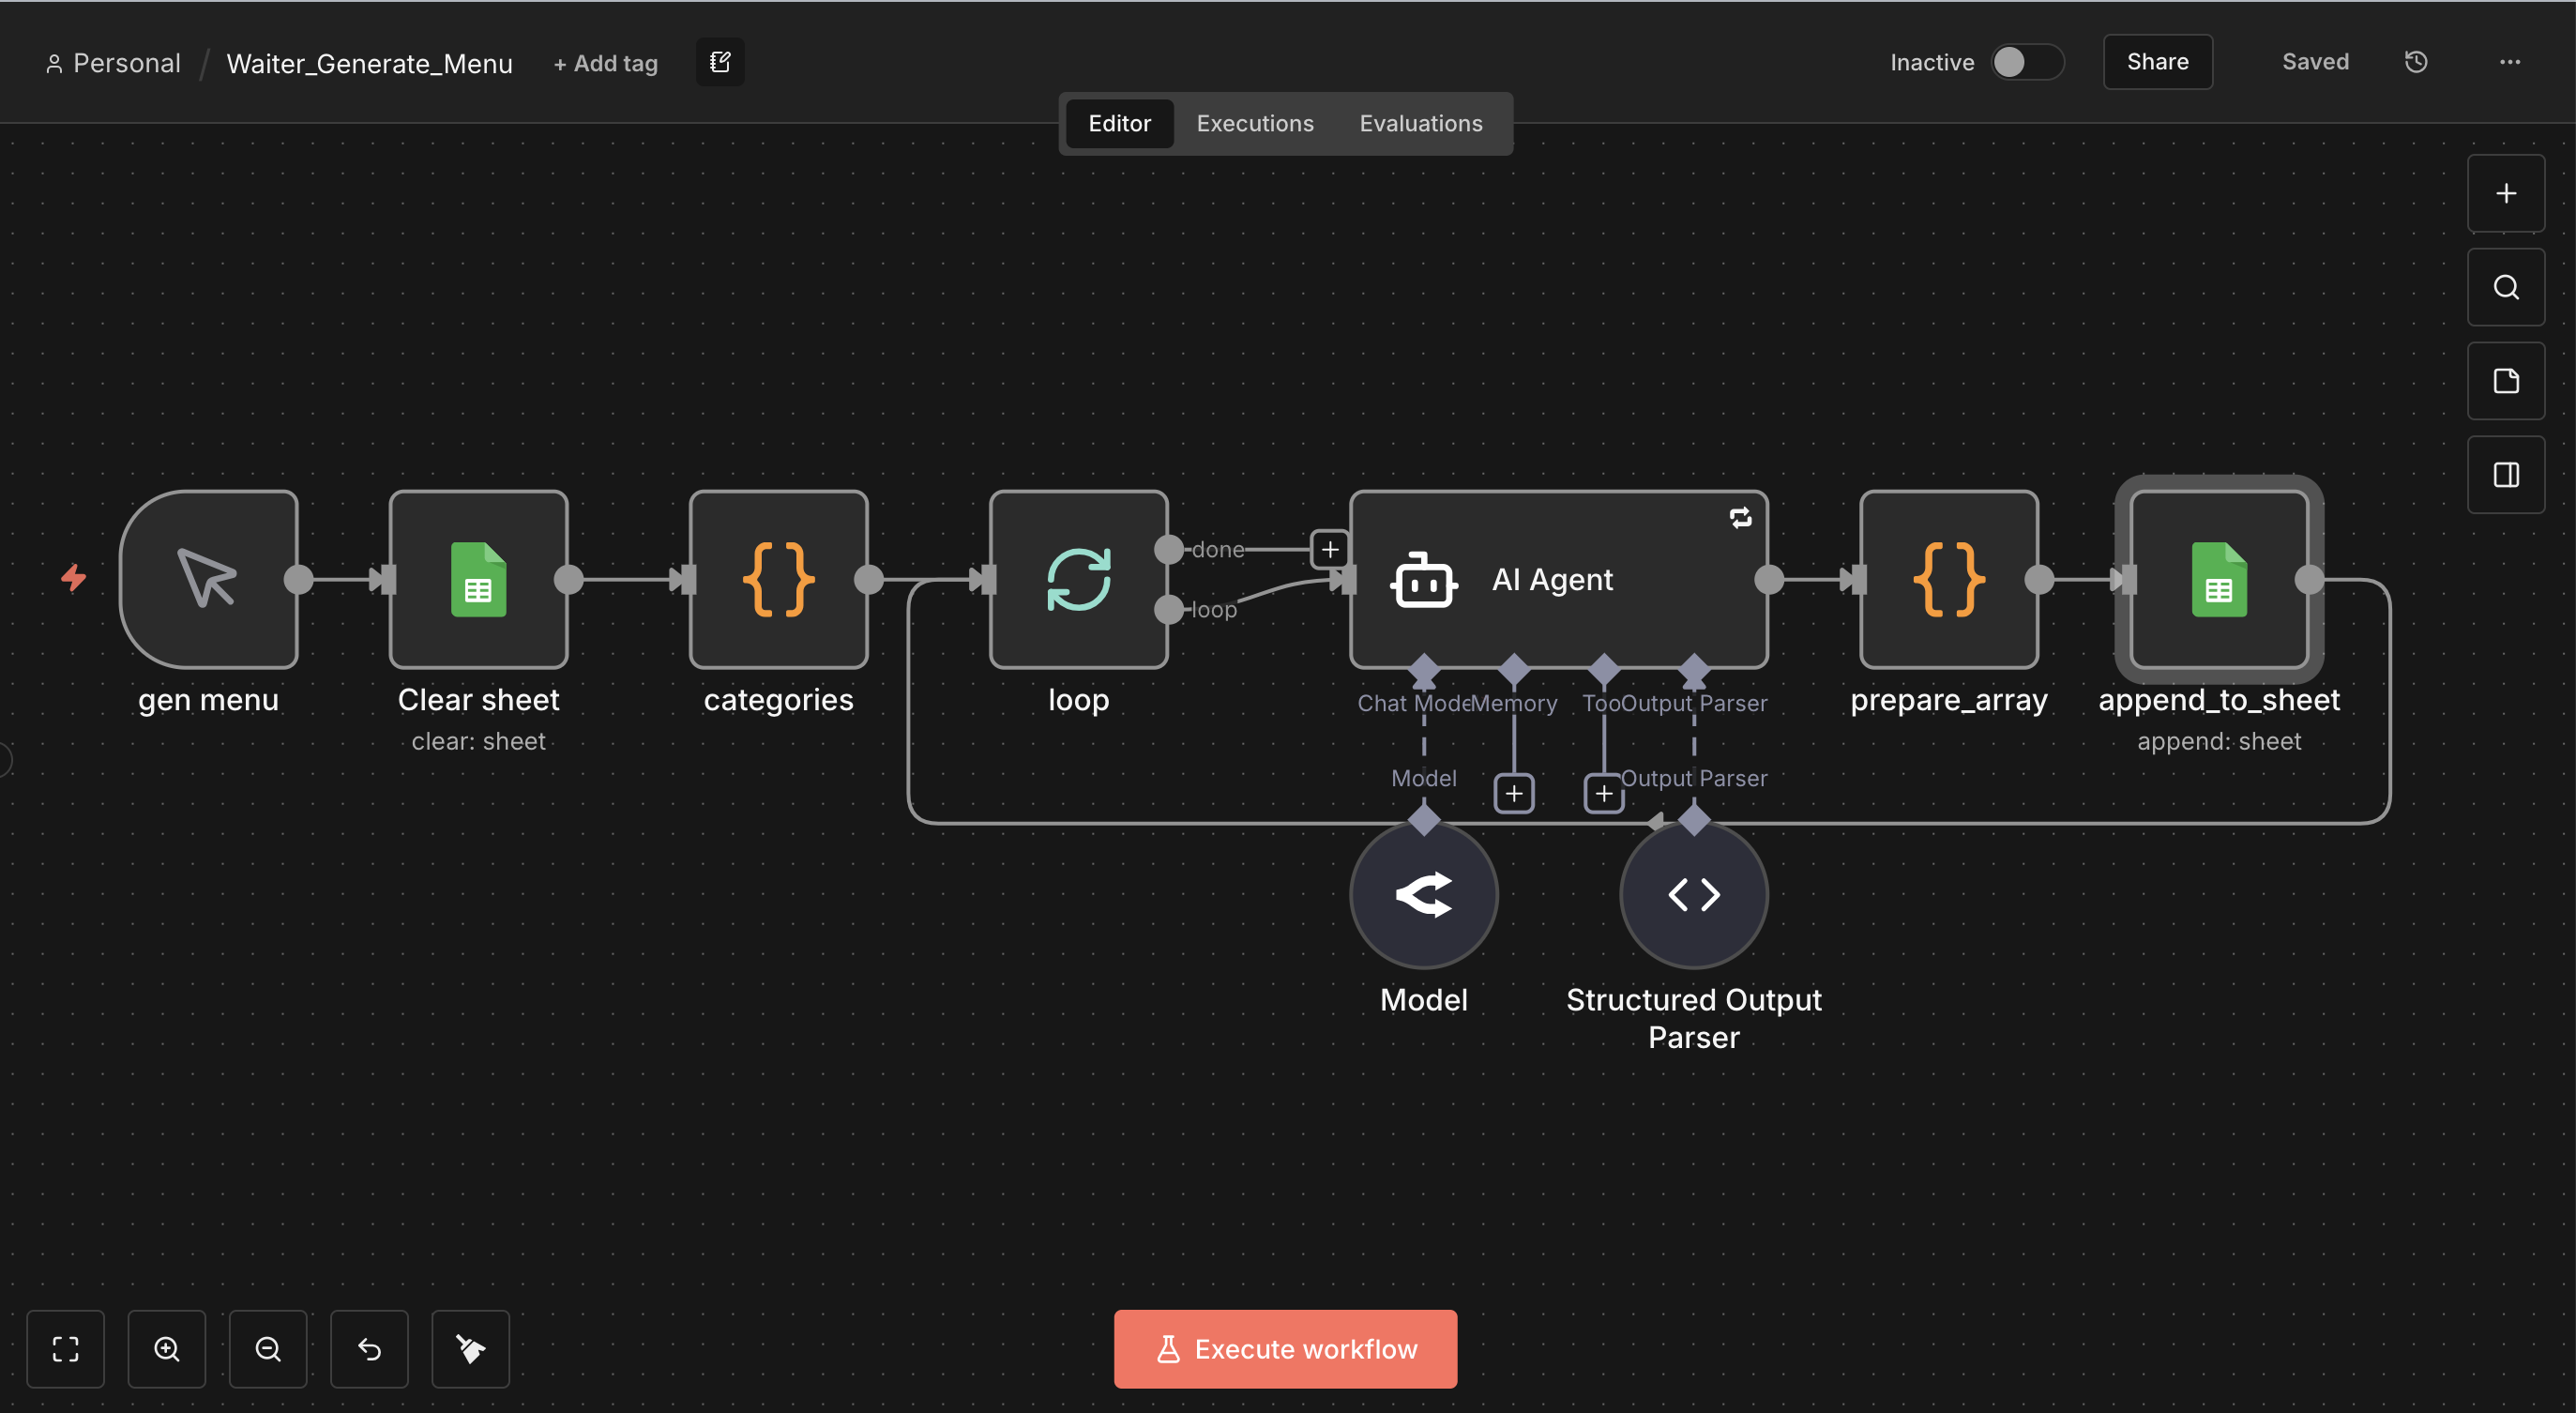Open the add node plus panel
The width and height of the screenshot is (2576, 1413).
2505,193
